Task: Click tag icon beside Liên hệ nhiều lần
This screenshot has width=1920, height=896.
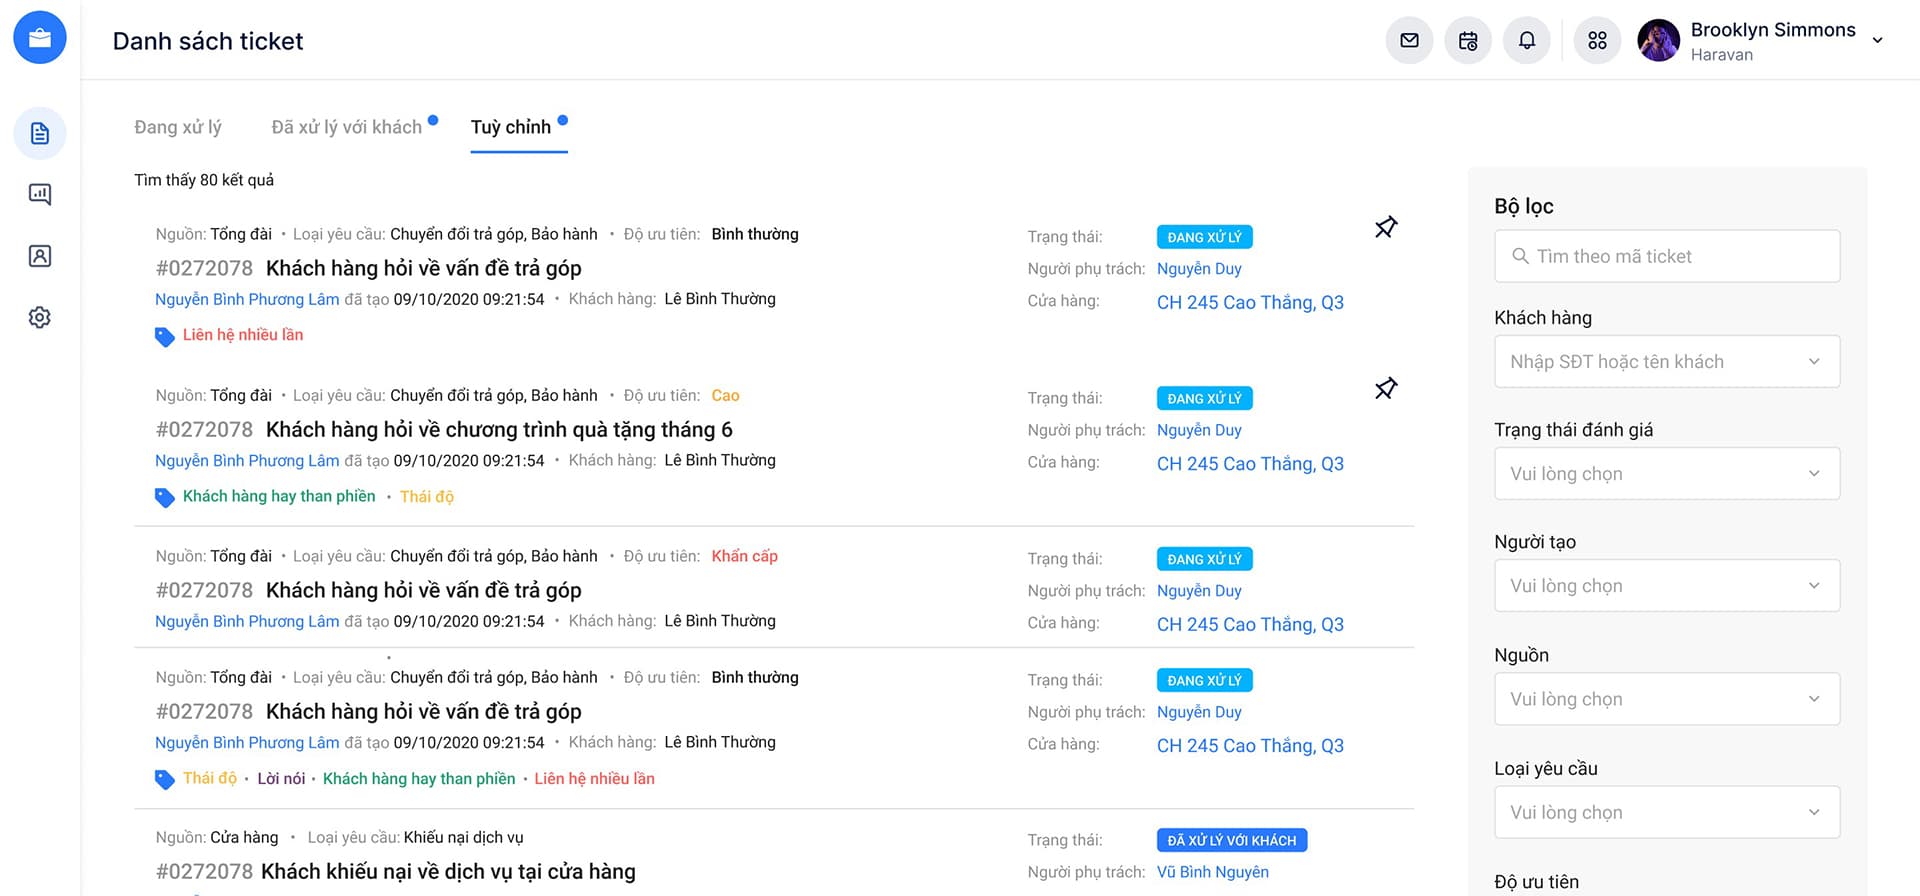Action: point(165,337)
